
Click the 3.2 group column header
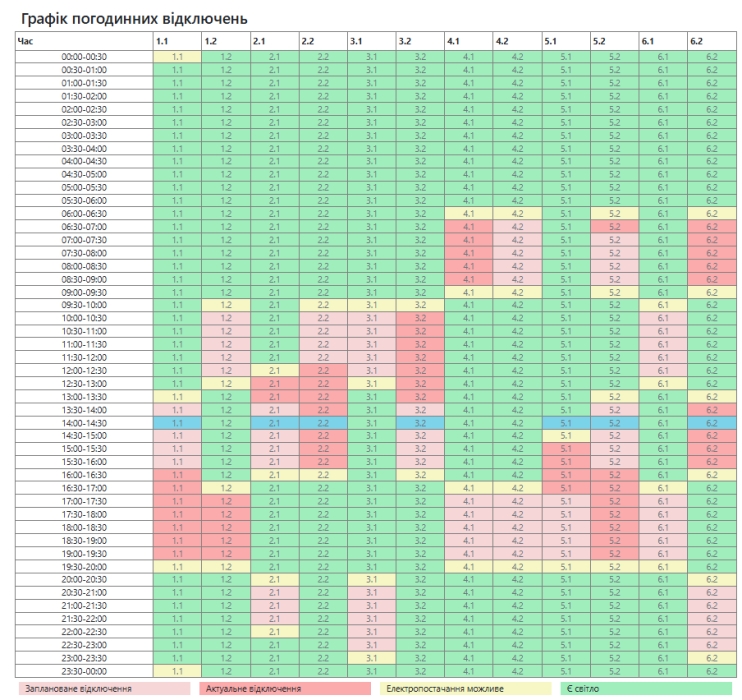coord(418,43)
